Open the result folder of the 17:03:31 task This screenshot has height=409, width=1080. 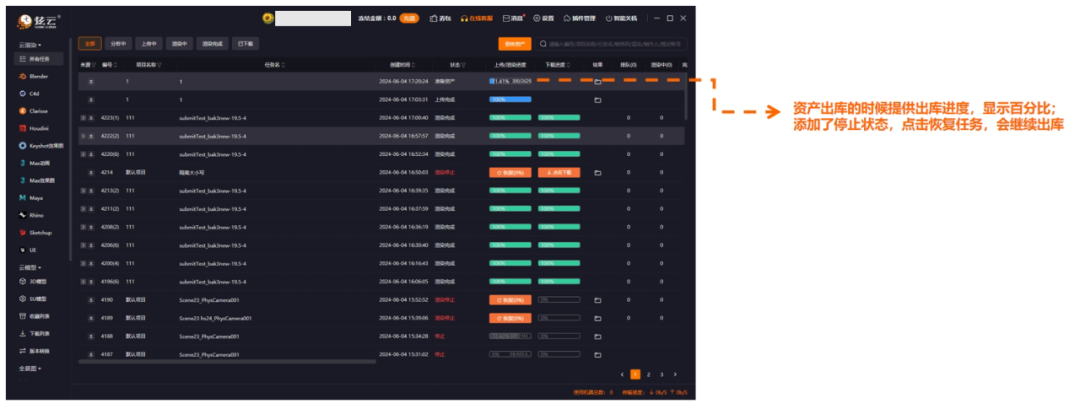coord(598,100)
